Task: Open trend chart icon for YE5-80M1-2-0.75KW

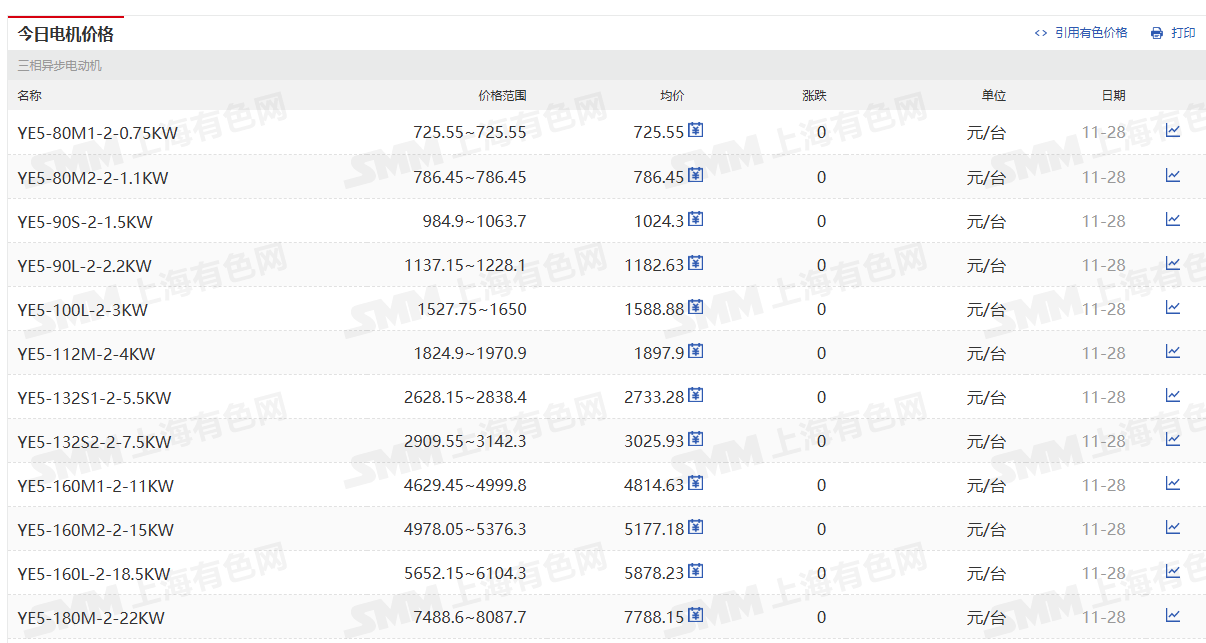Action: click(x=1173, y=131)
